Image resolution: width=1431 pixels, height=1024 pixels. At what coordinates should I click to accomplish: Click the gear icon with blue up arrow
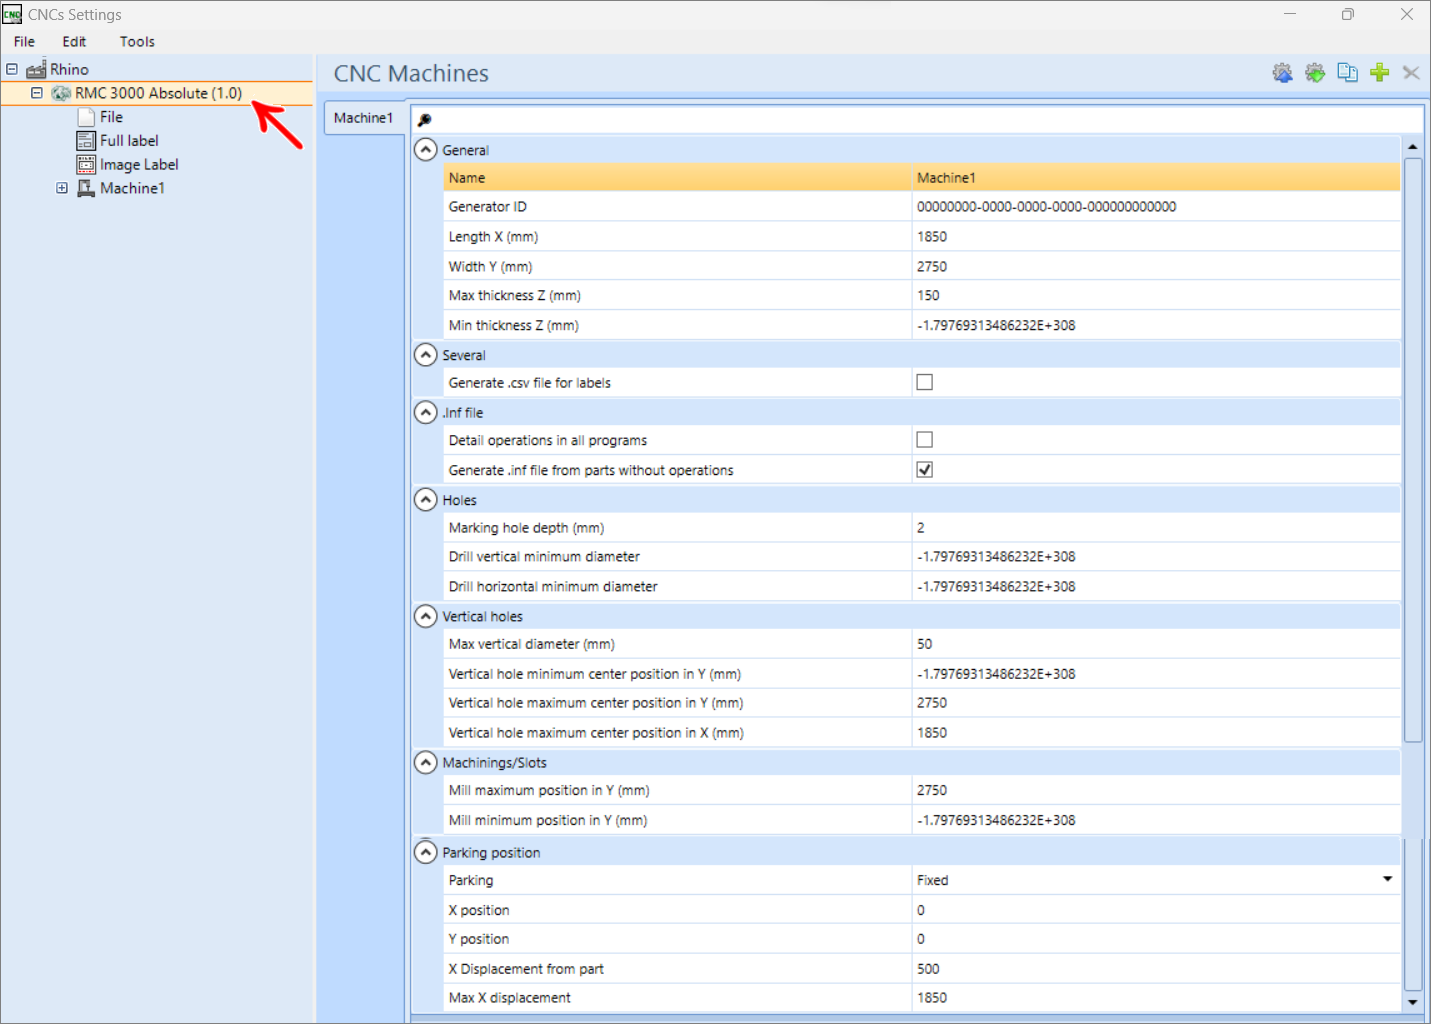[x=1282, y=73]
